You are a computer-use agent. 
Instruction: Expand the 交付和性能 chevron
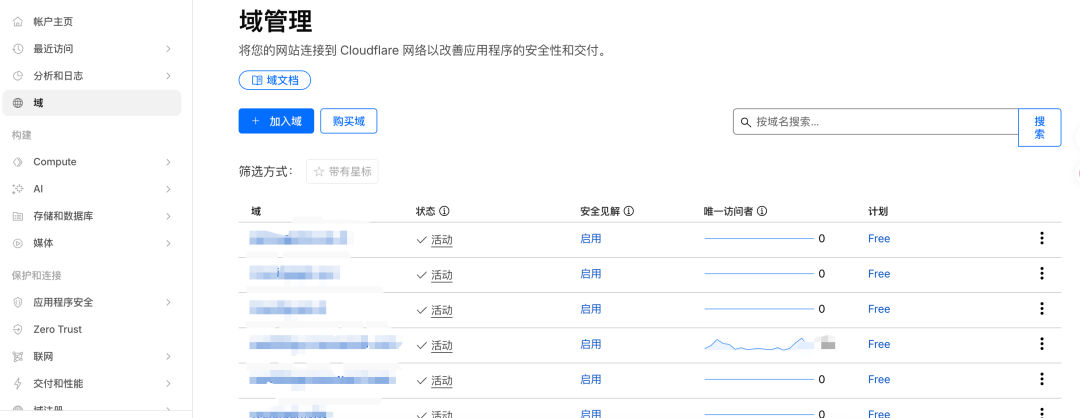(169, 384)
